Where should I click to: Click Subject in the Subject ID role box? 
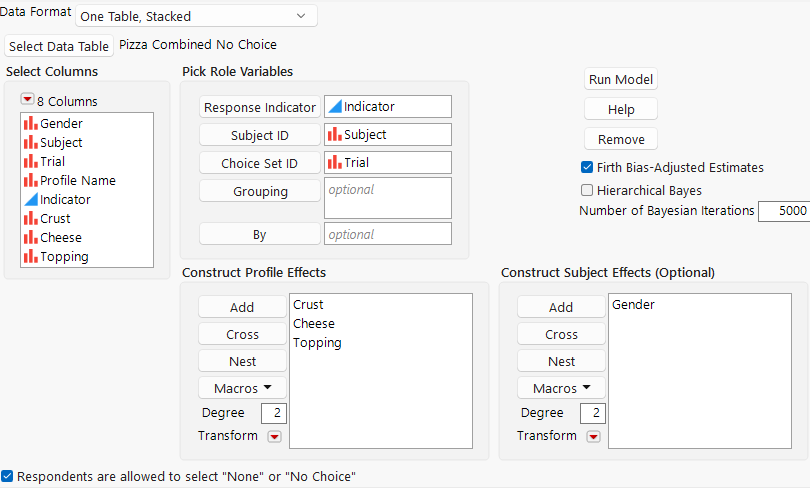(x=365, y=135)
